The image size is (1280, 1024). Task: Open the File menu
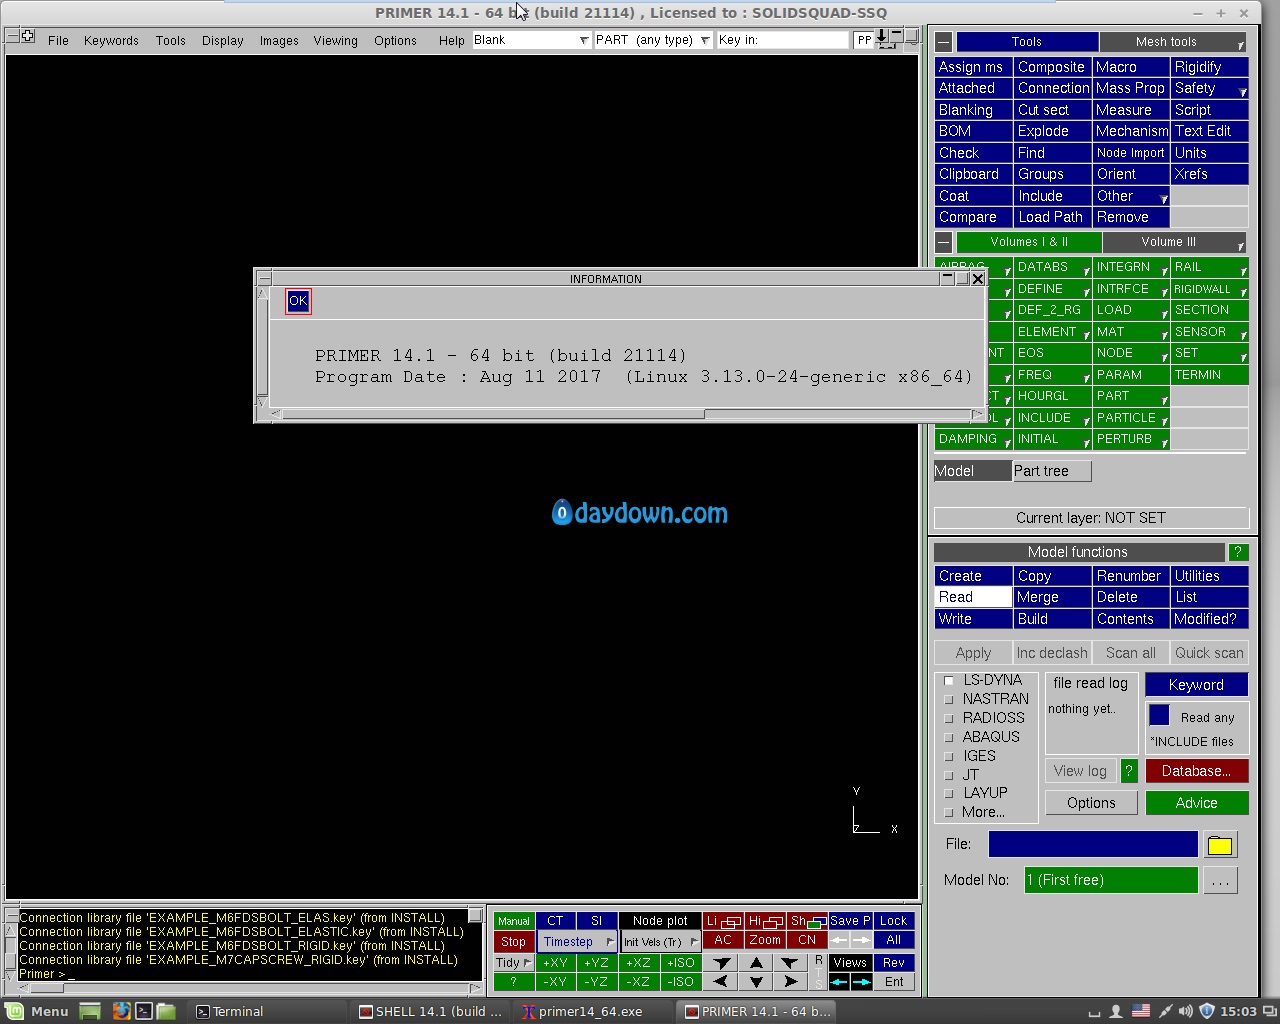(x=58, y=40)
